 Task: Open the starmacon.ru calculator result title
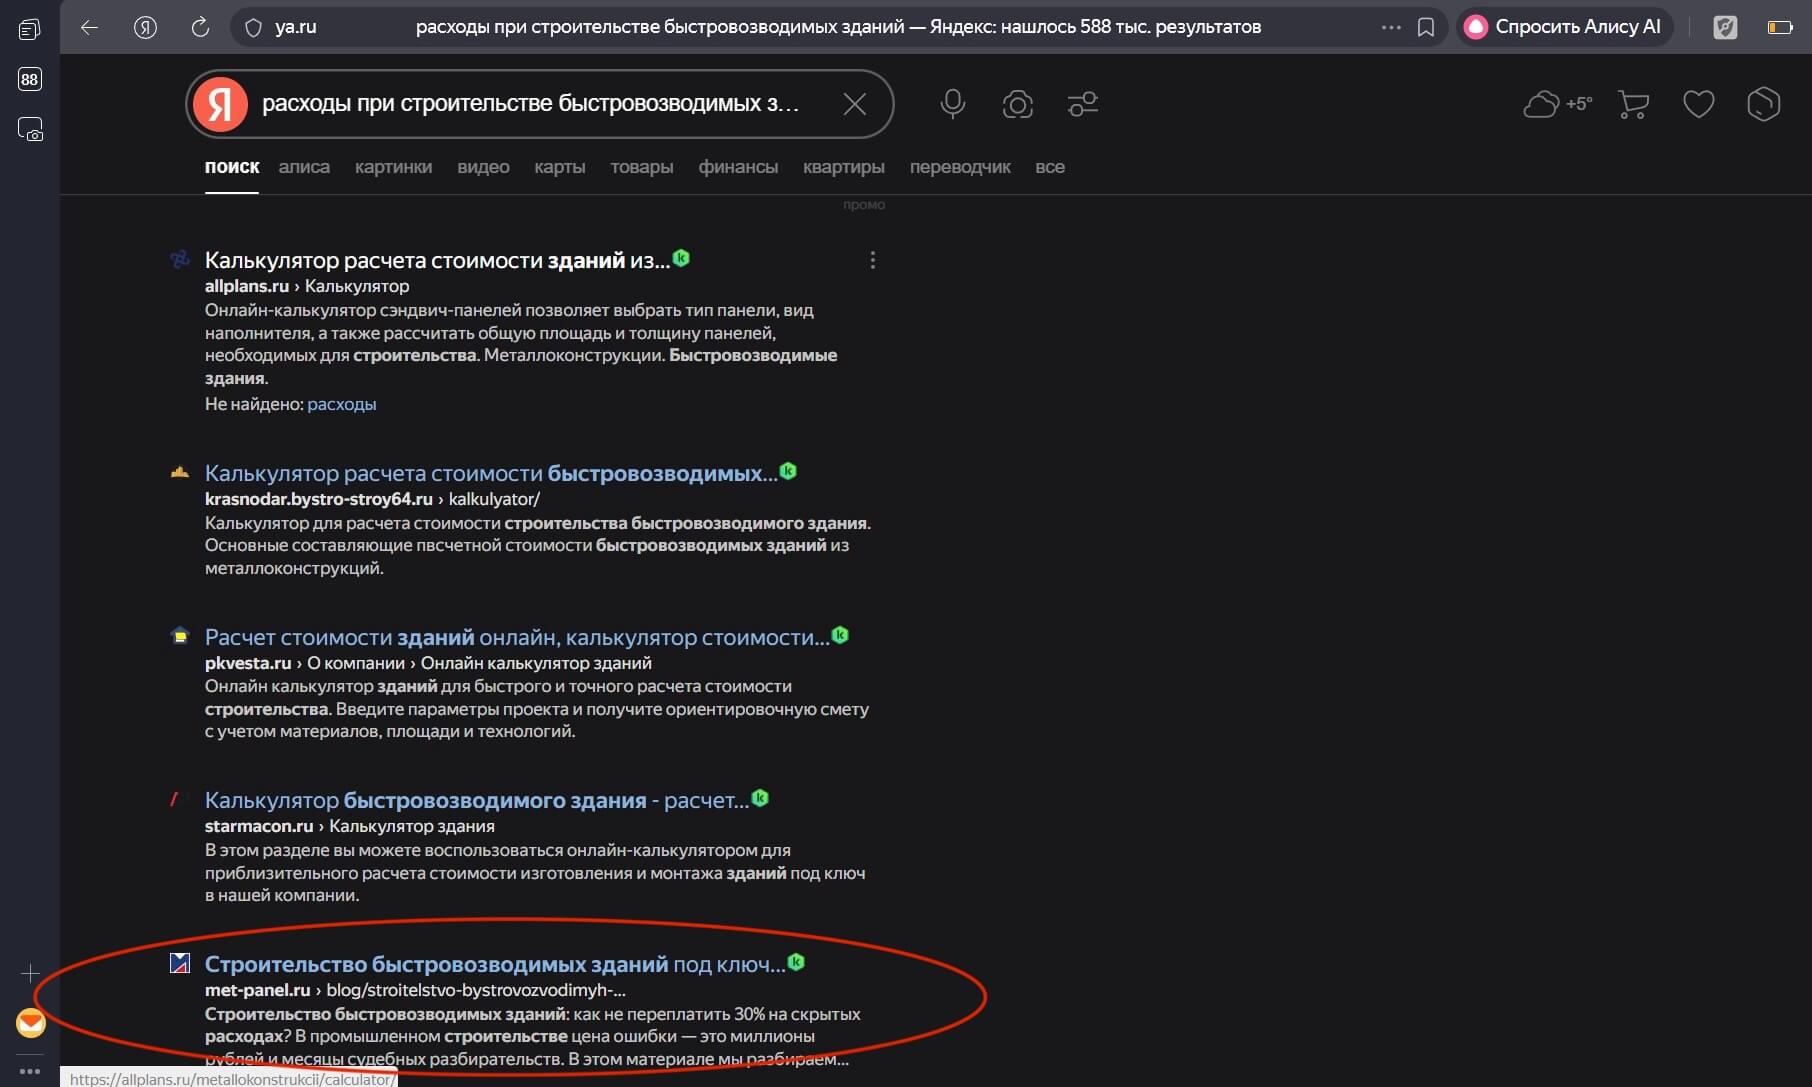point(477,800)
